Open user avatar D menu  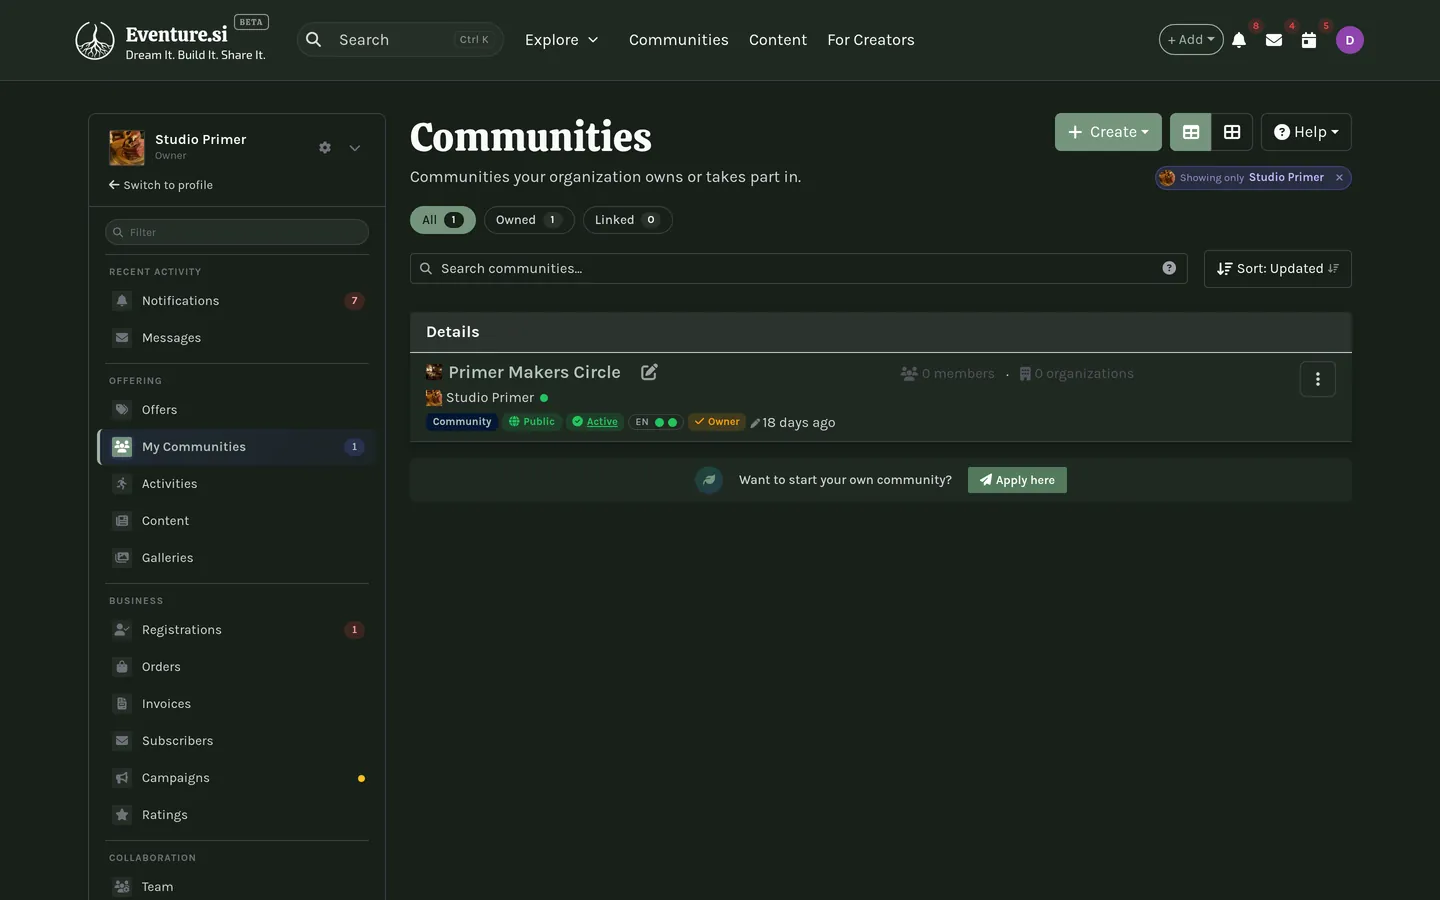point(1350,40)
